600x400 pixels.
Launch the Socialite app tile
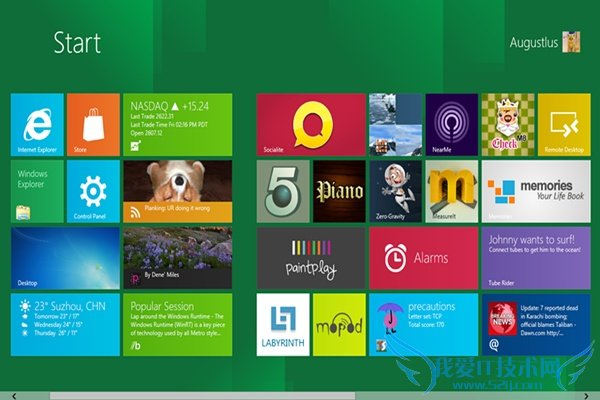pyautogui.click(x=311, y=124)
